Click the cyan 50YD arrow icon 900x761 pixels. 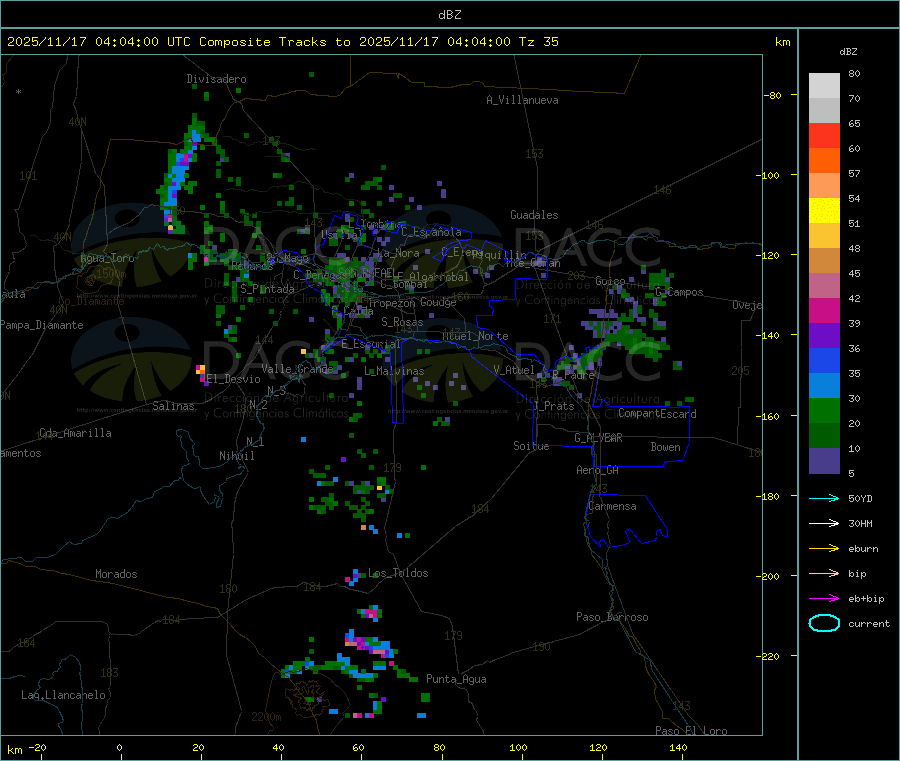point(824,498)
